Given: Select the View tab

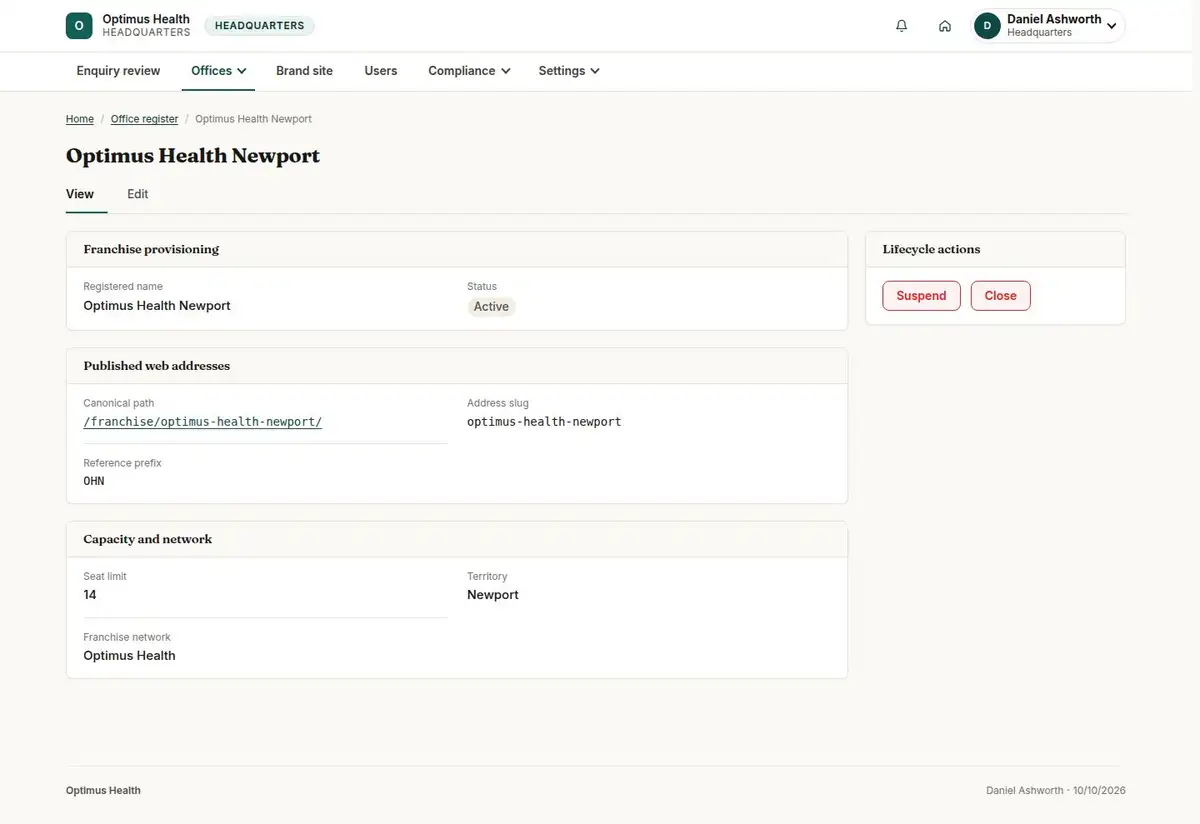Looking at the screenshot, I should [80, 194].
